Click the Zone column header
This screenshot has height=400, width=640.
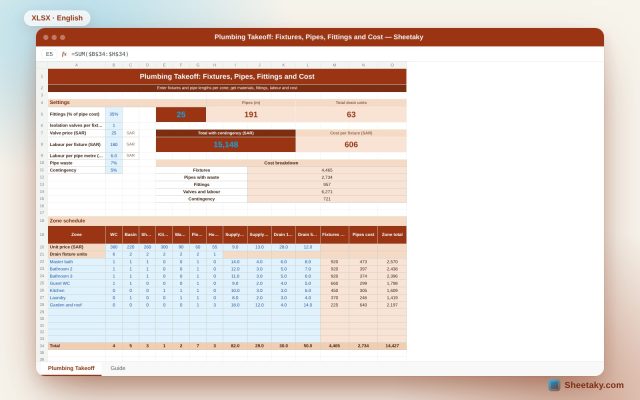pos(76,235)
